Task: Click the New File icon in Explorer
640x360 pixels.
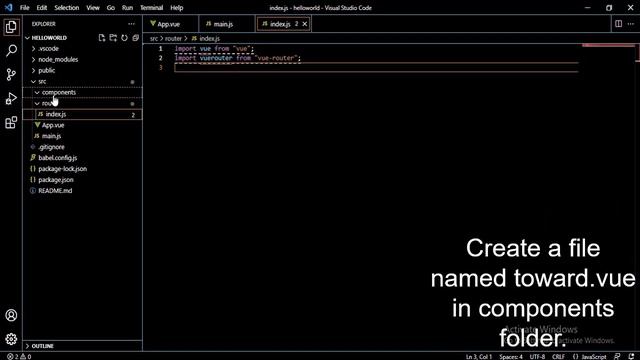Action: (102, 38)
